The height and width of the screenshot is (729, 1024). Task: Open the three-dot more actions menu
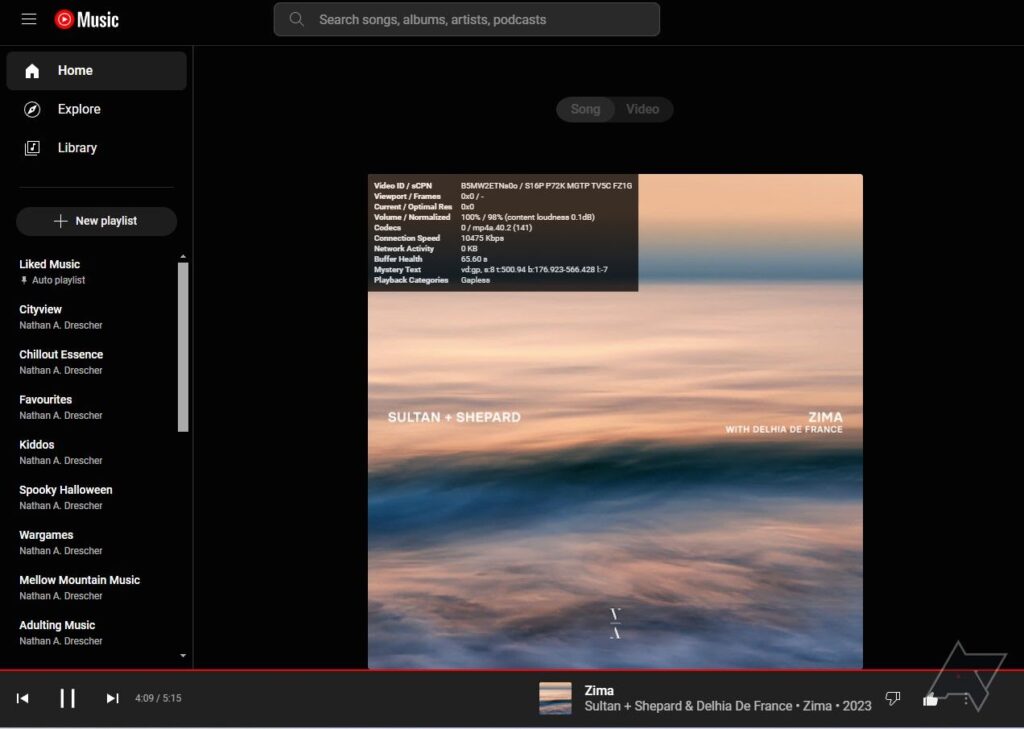coord(966,699)
